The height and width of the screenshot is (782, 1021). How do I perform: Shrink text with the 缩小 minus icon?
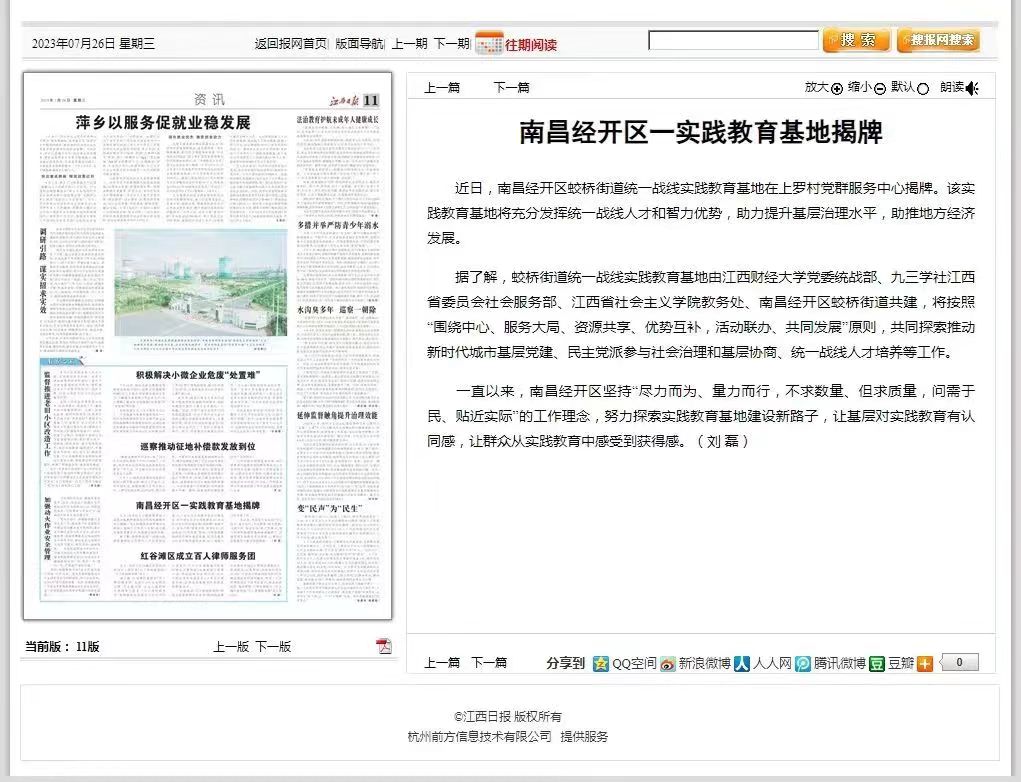coord(880,88)
